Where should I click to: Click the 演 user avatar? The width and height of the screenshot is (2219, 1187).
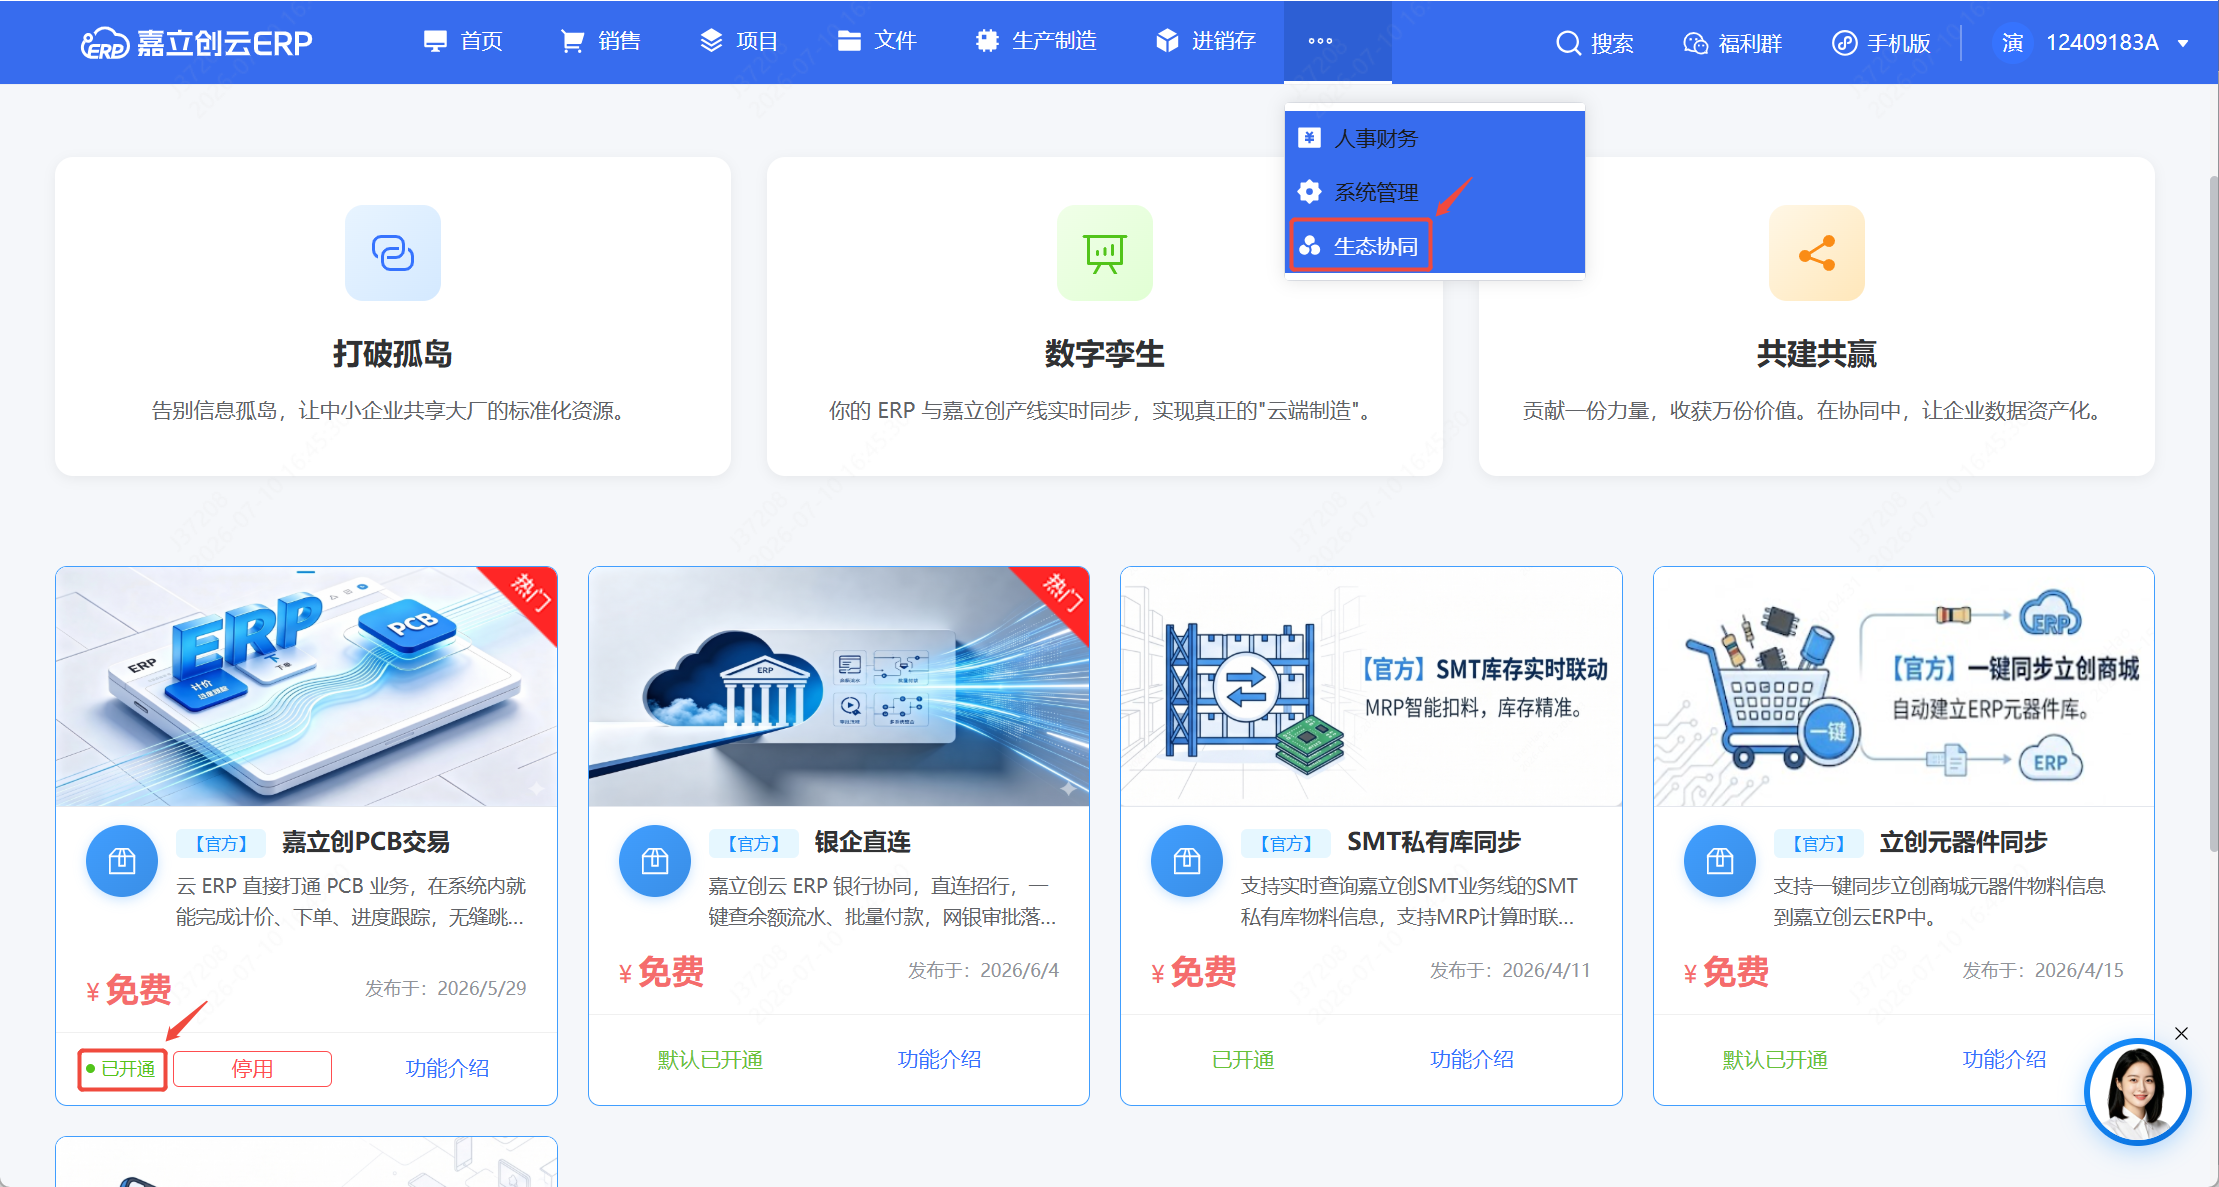[2012, 43]
